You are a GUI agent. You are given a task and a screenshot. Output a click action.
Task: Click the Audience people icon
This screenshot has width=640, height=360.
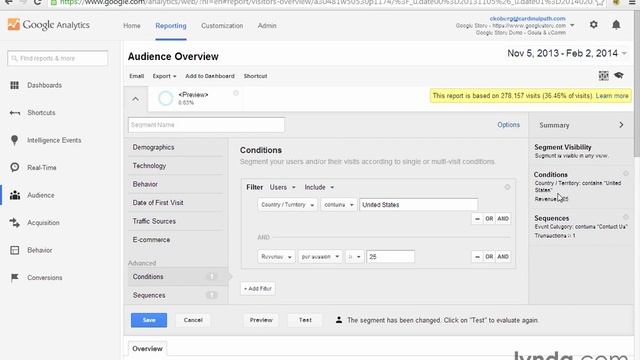point(15,195)
